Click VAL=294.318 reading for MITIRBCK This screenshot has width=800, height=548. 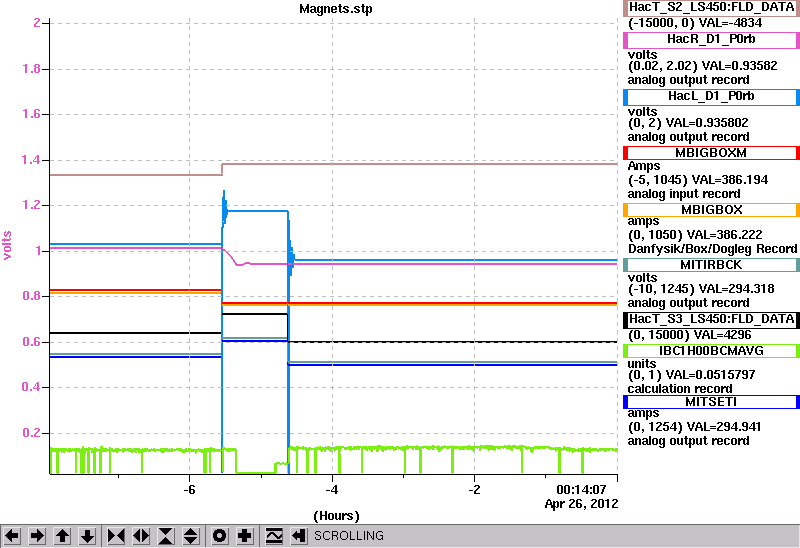736,289
